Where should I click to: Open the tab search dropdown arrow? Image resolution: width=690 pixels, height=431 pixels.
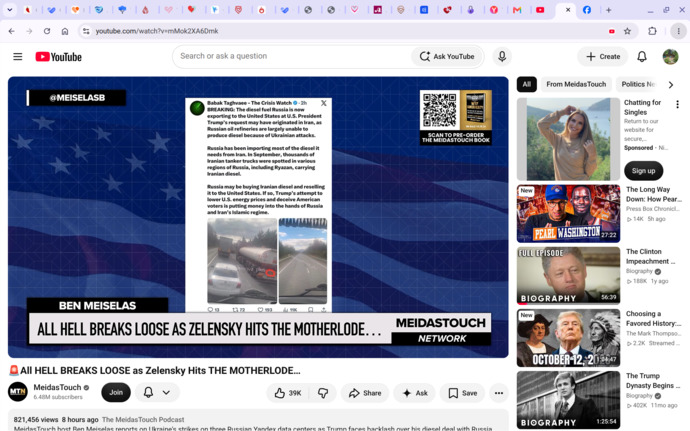coord(9,10)
